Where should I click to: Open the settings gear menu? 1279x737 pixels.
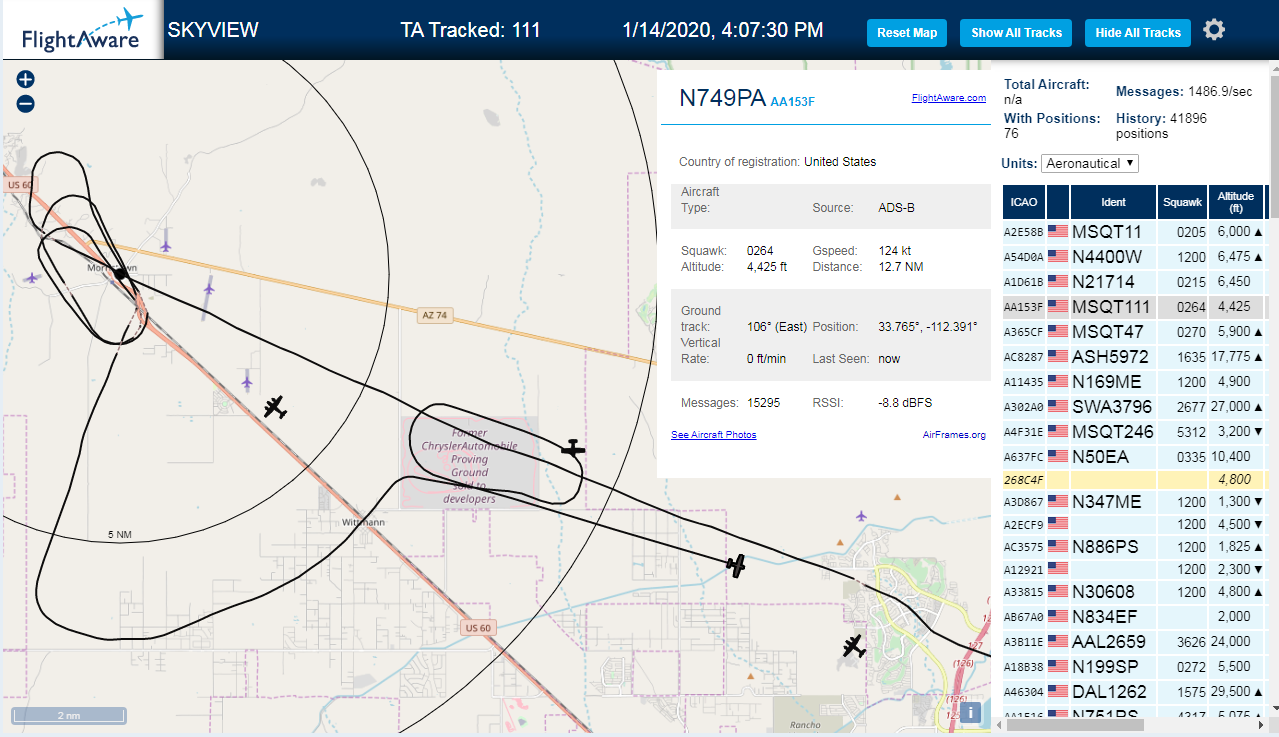coord(1214,30)
